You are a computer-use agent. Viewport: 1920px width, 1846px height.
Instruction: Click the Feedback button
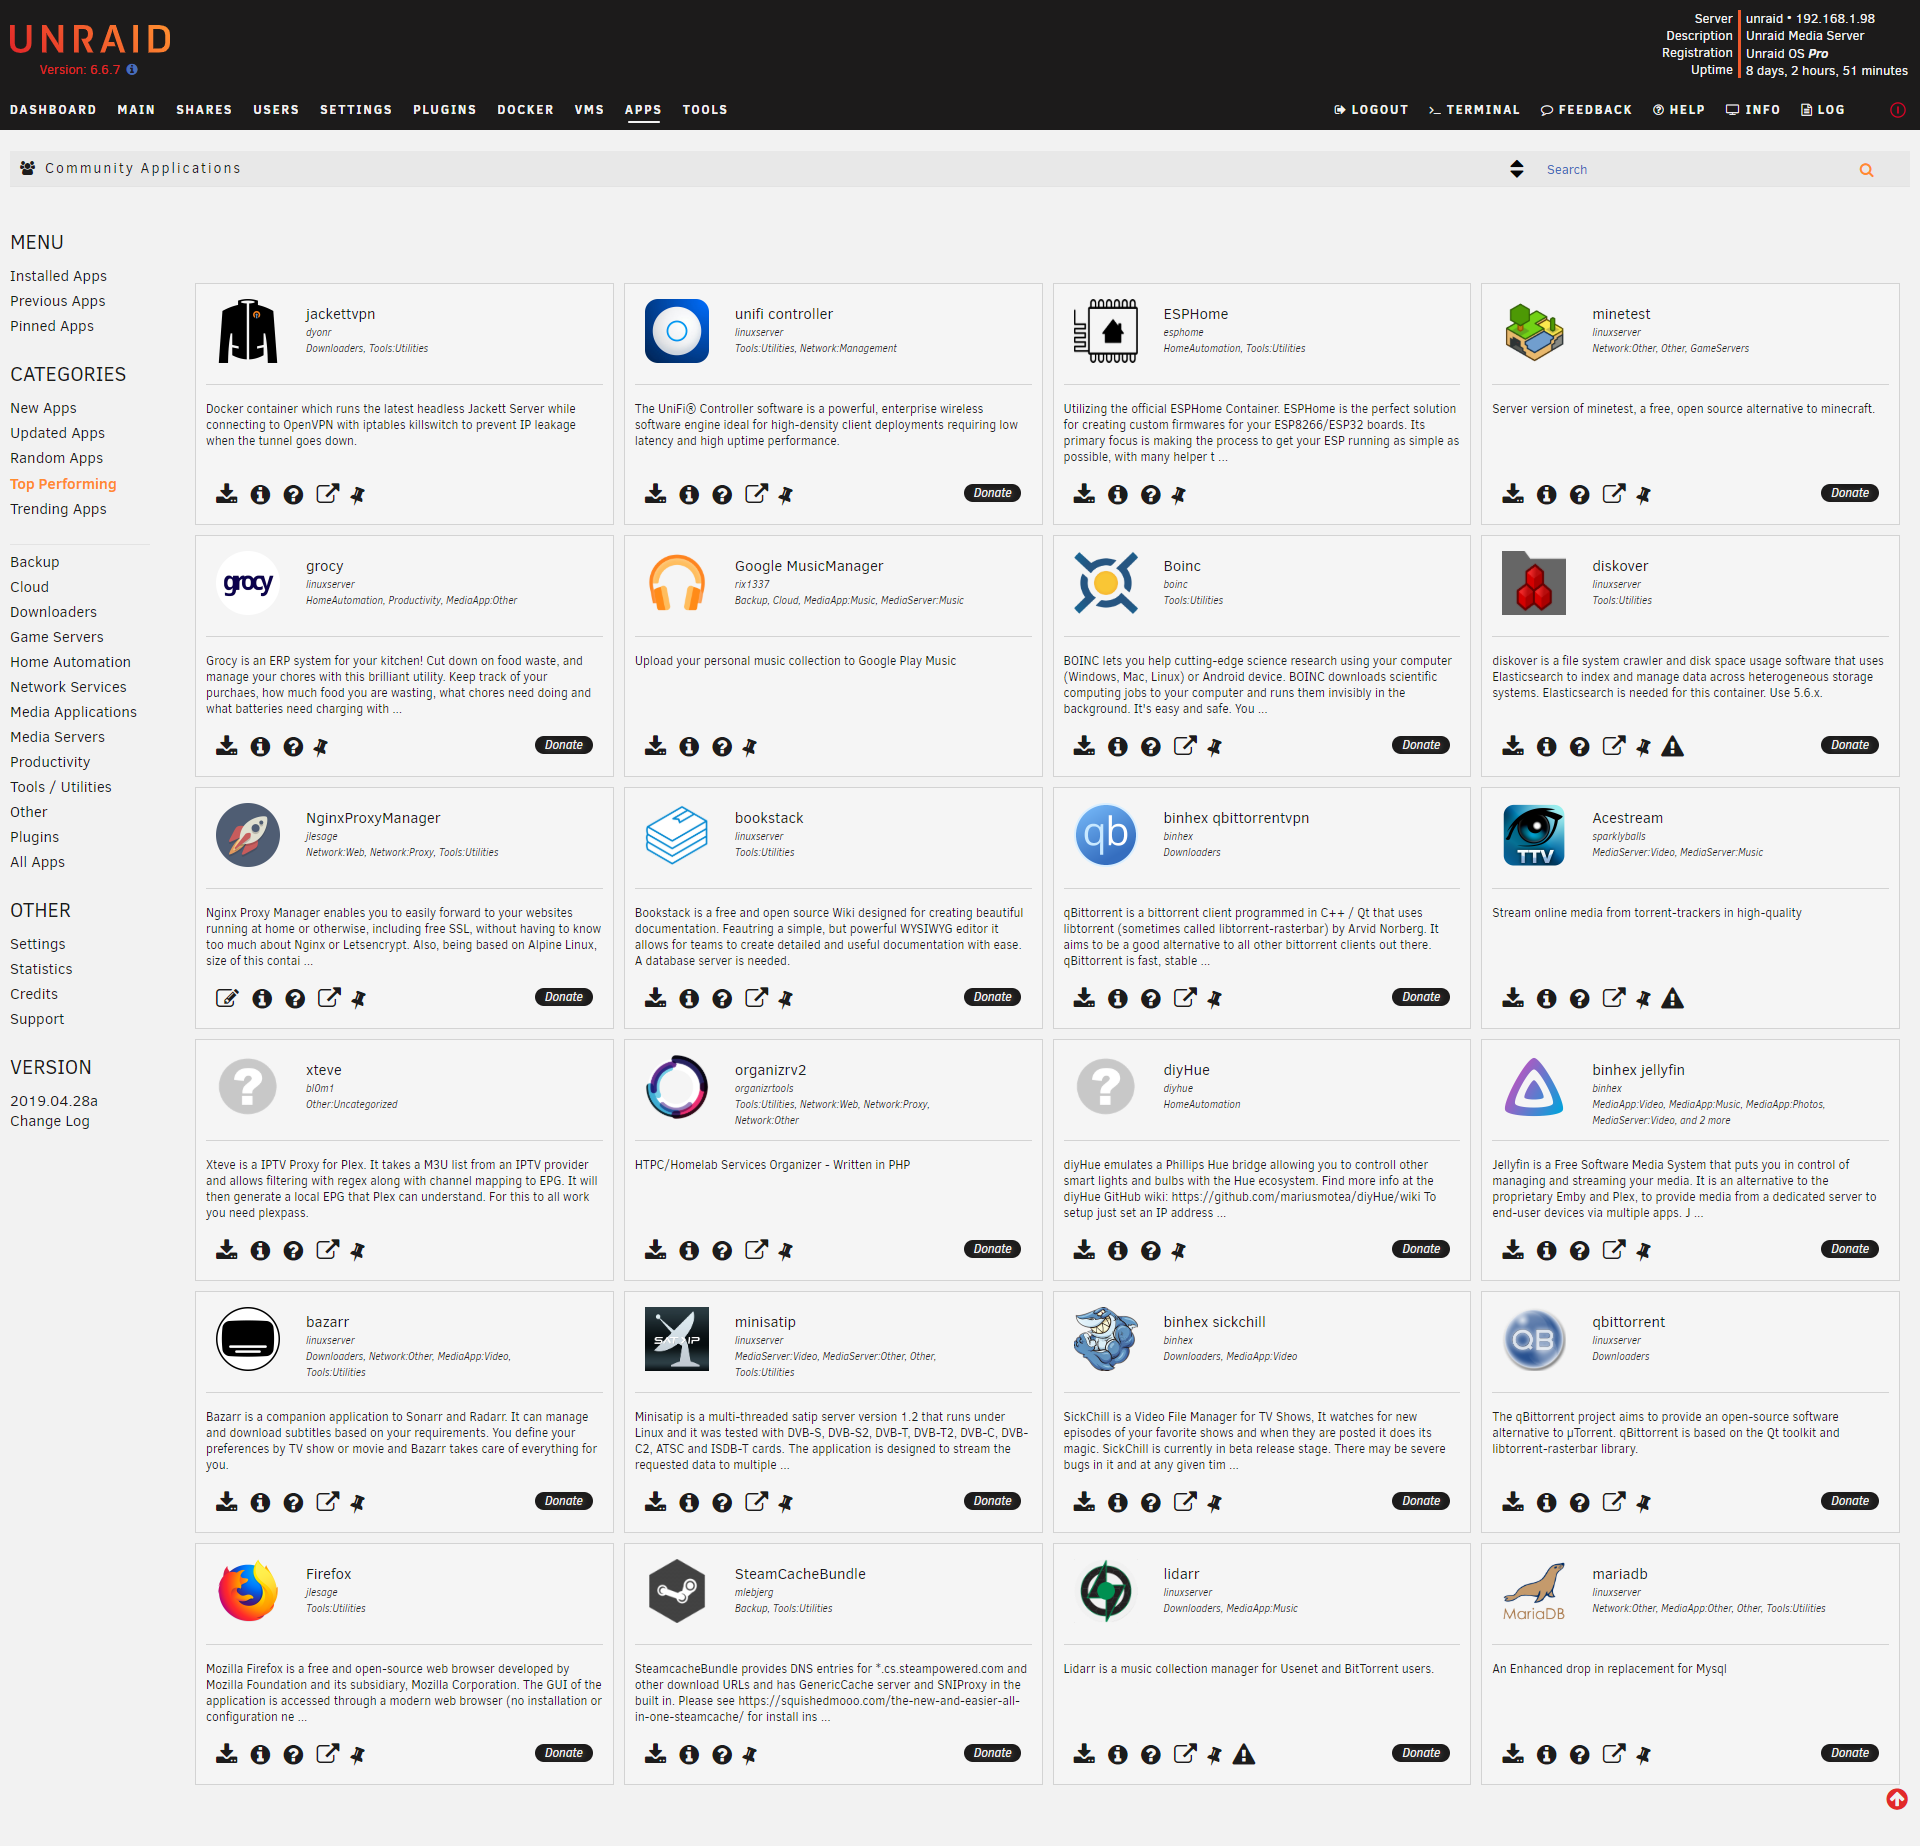pos(1586,110)
